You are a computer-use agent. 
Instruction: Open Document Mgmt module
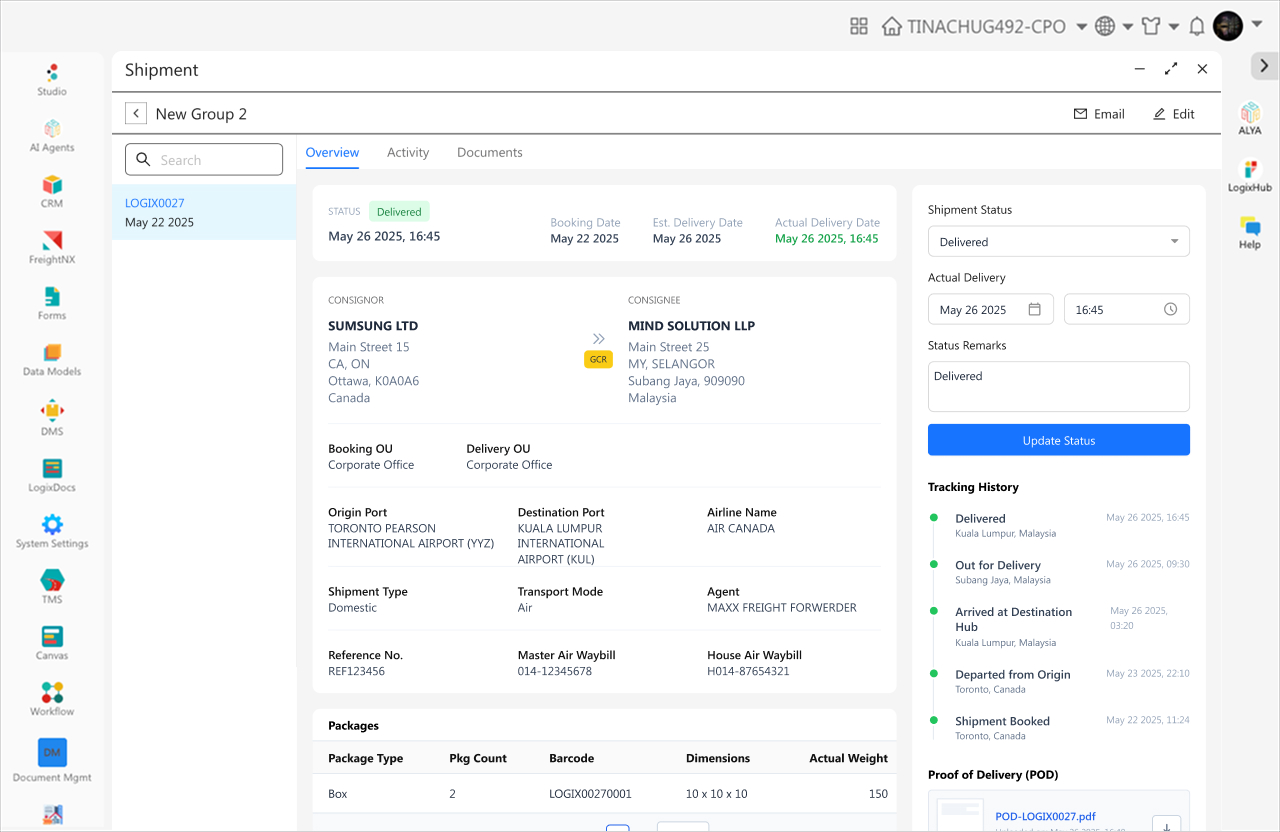click(x=52, y=761)
